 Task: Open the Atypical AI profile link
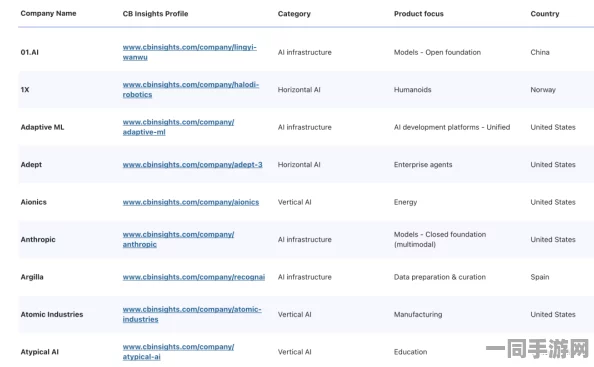tap(178, 351)
